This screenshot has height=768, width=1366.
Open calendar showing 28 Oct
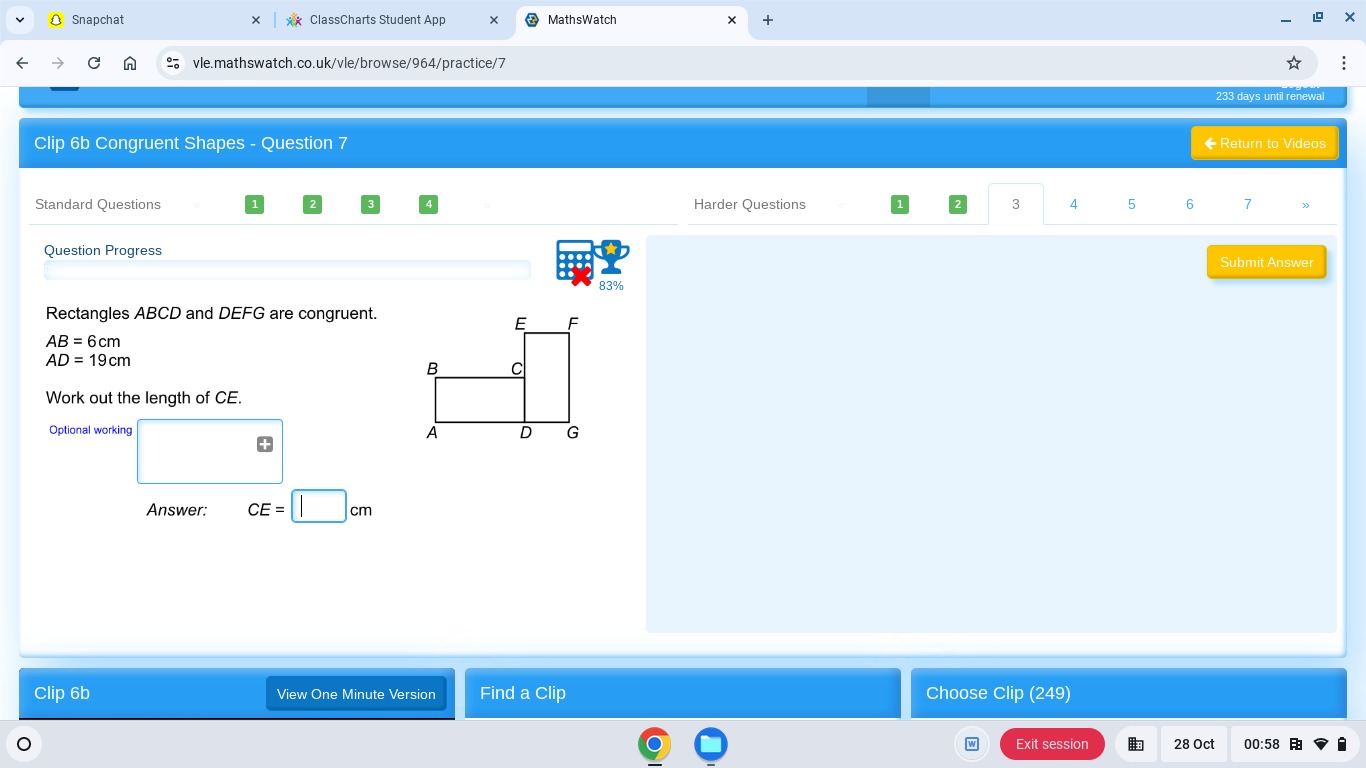click(x=1194, y=744)
